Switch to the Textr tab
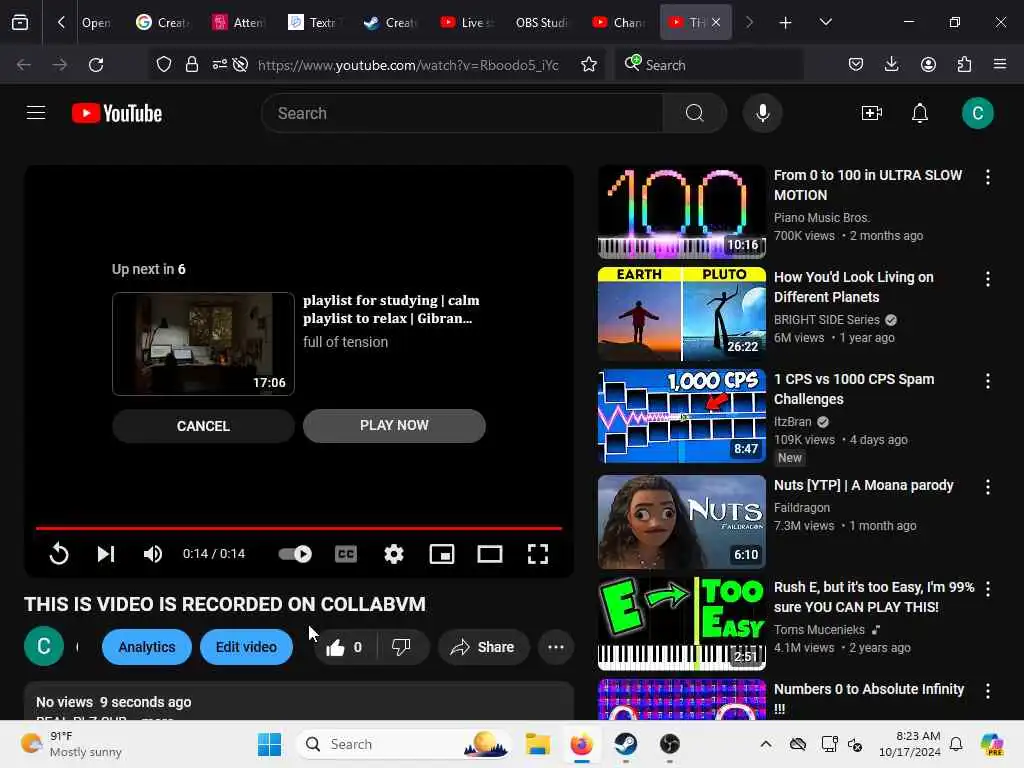This screenshot has height=768, width=1024. (313, 22)
